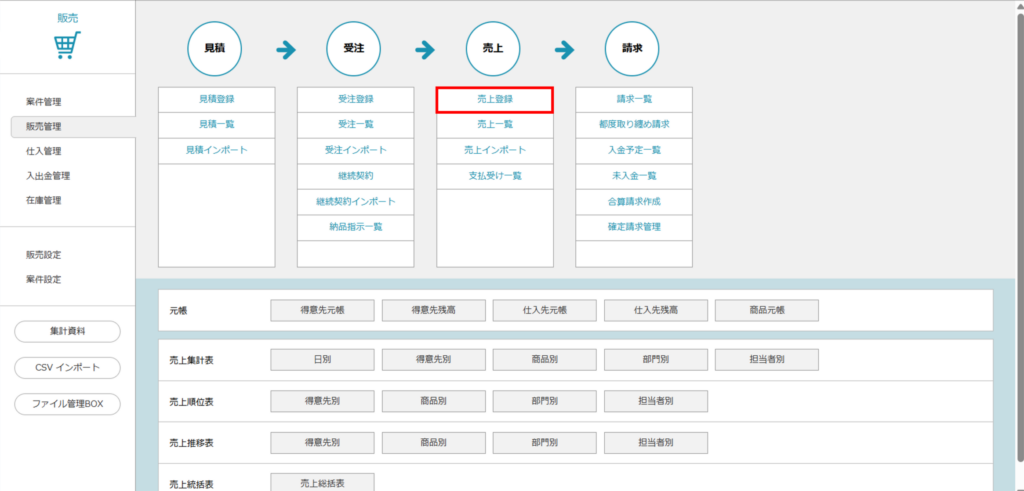Select 仕入管理 in the sidebar
Viewport: 1024px width, 491px height.
pos(44,151)
